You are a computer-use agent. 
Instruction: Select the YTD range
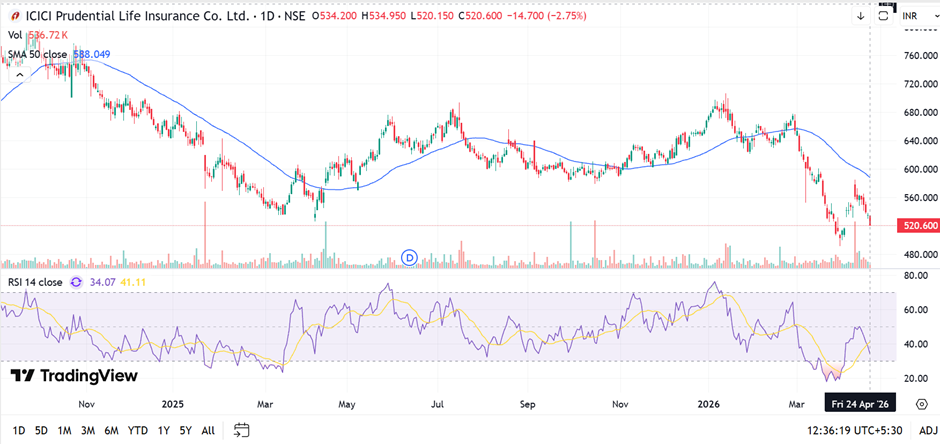point(137,430)
